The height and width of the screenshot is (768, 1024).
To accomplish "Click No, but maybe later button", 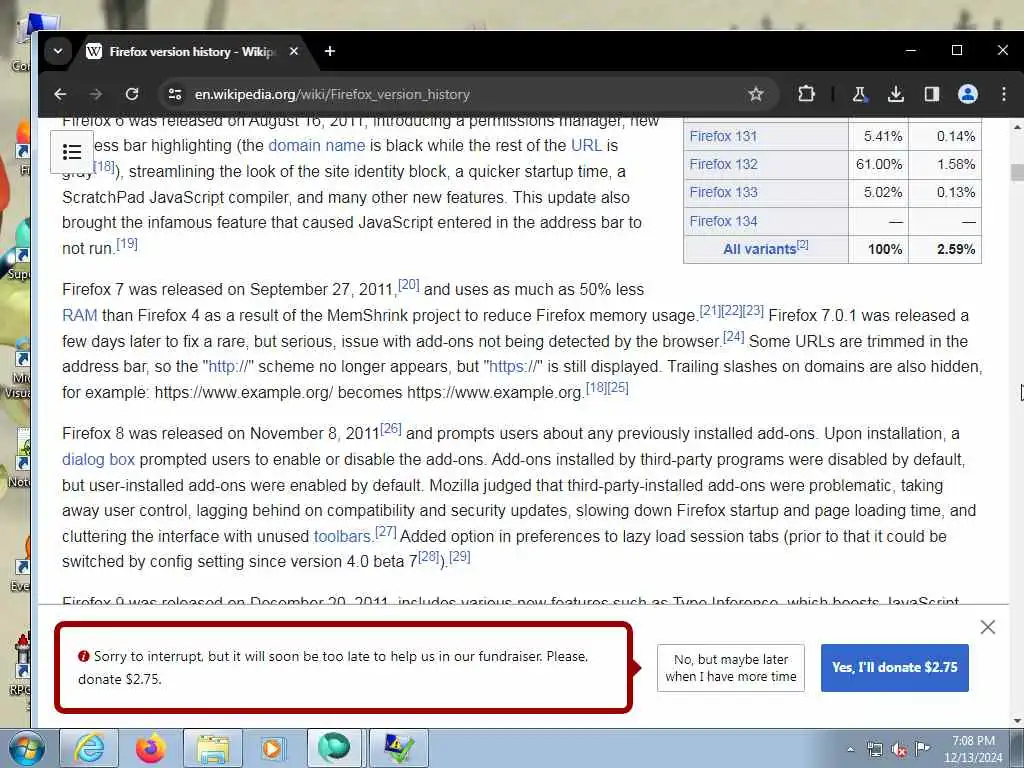I will click(731, 667).
